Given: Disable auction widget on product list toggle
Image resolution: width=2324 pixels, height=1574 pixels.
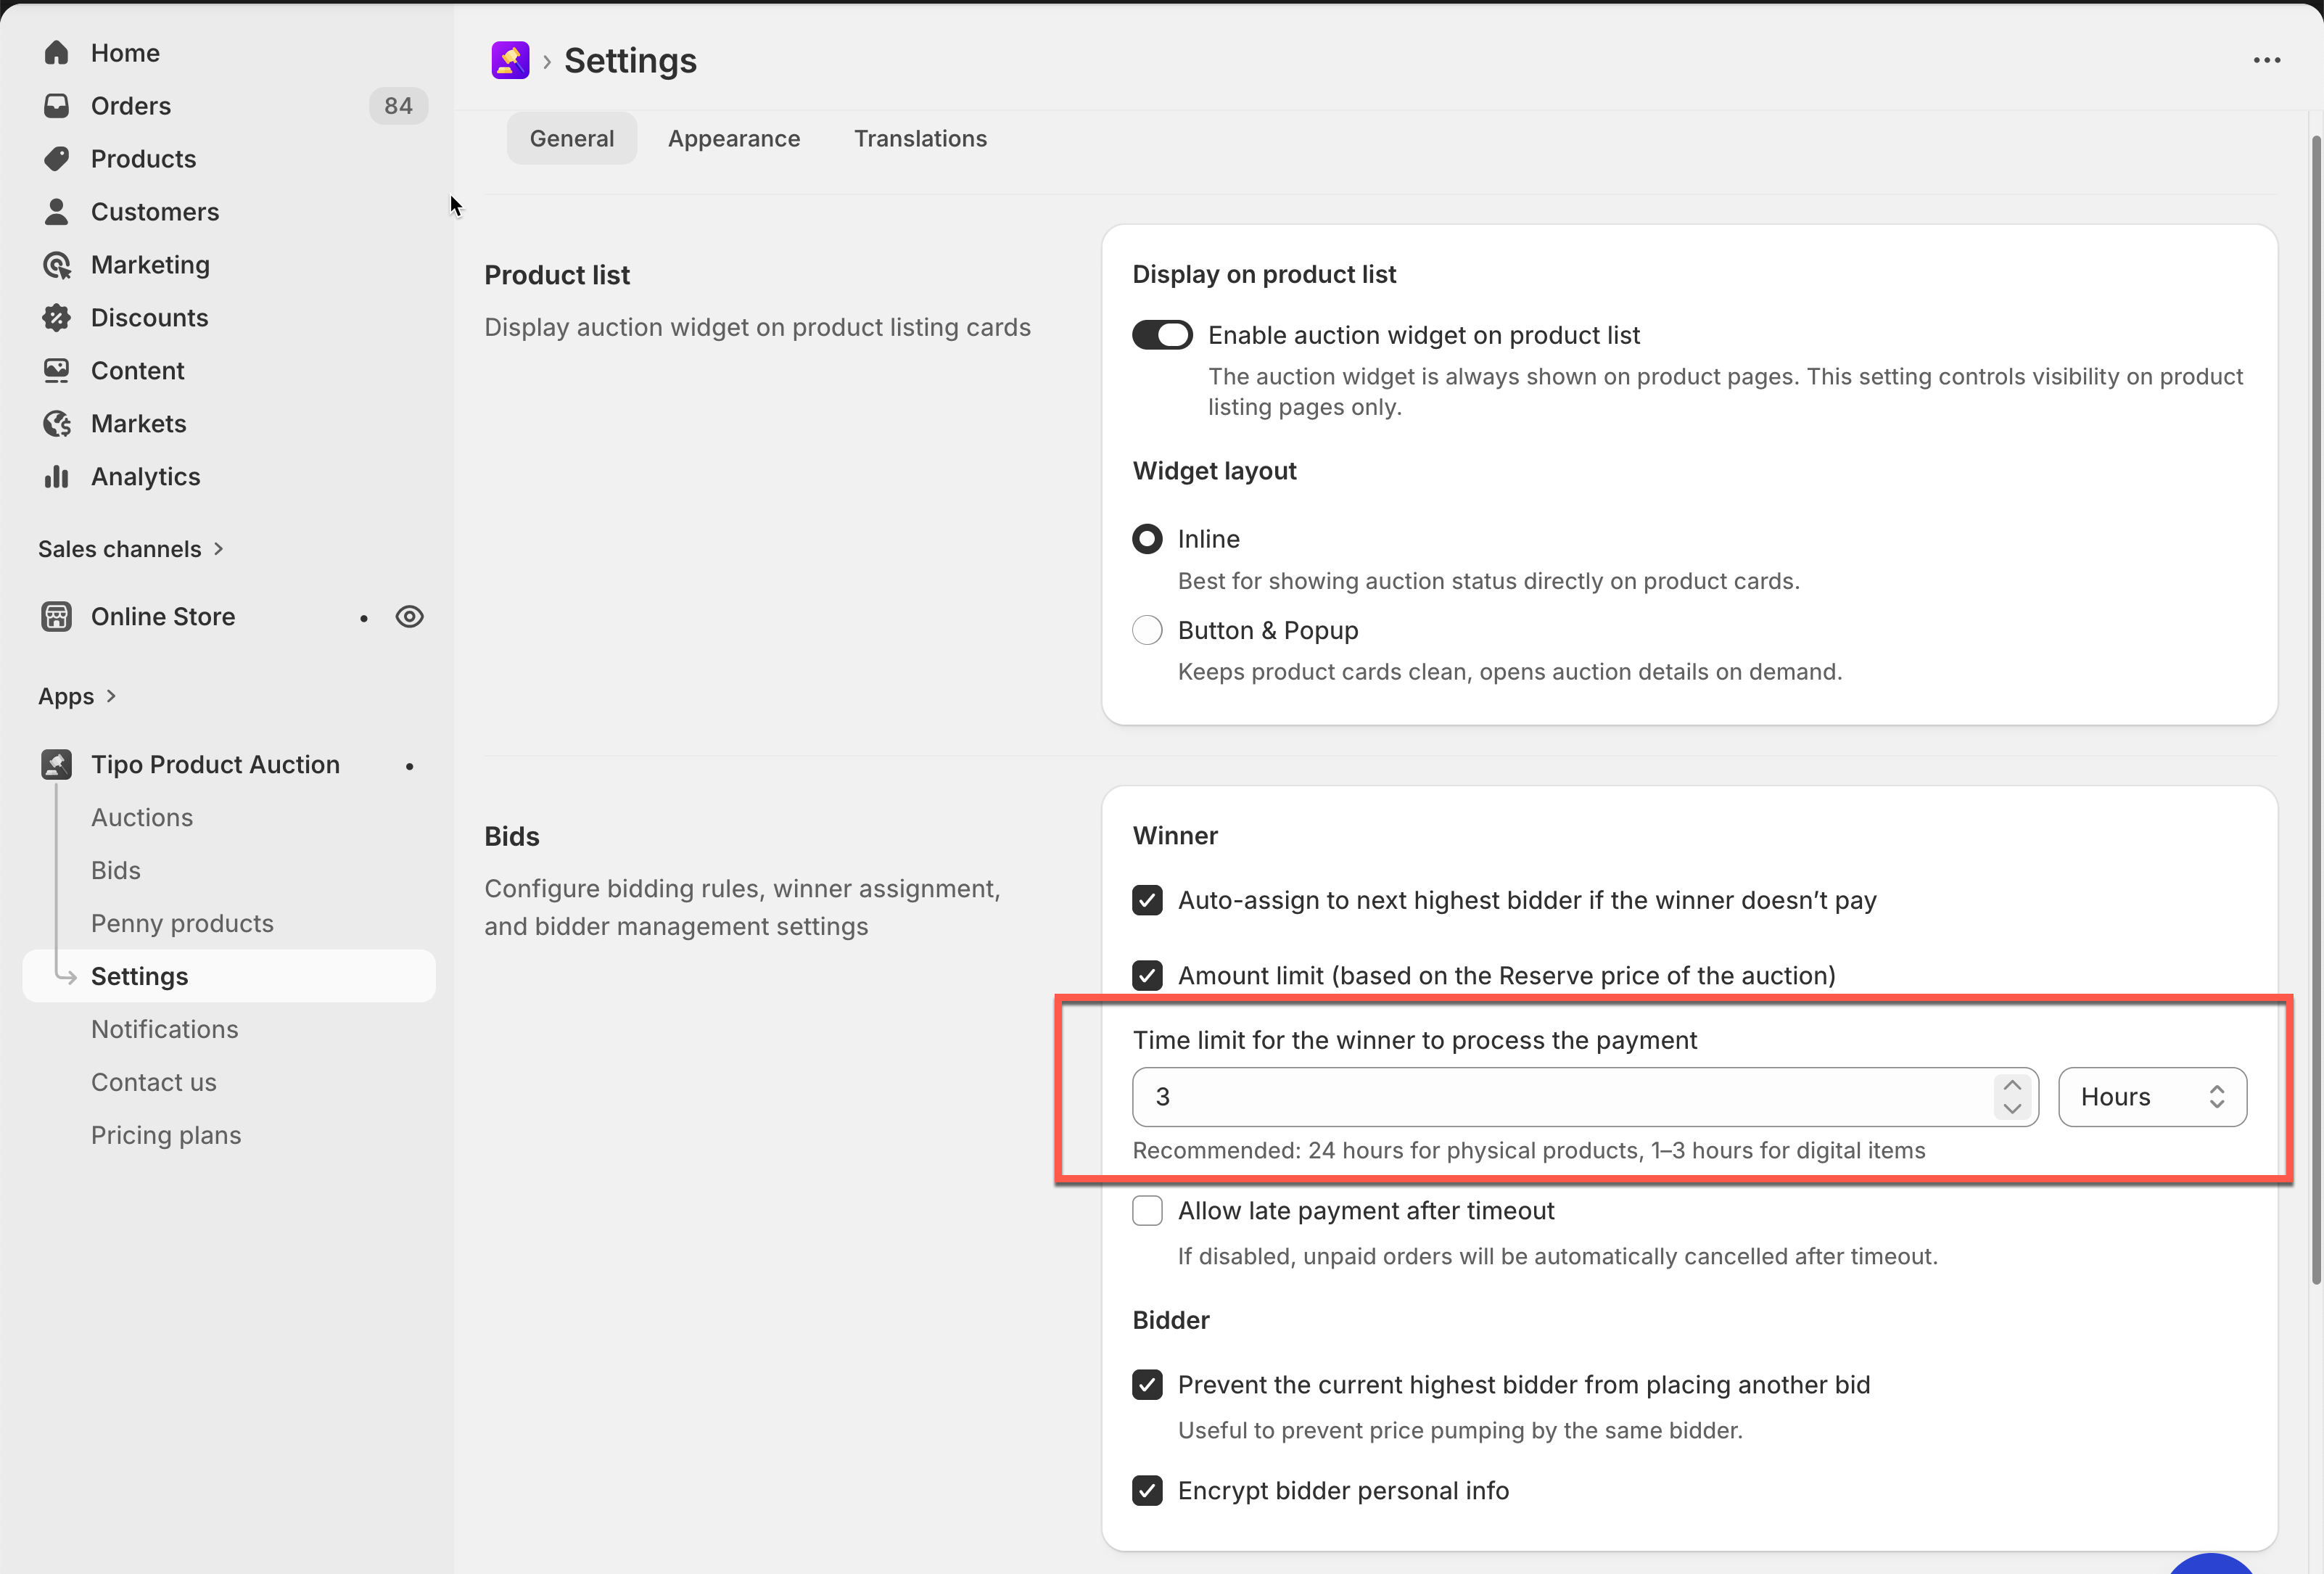Looking at the screenshot, I should (x=1161, y=335).
